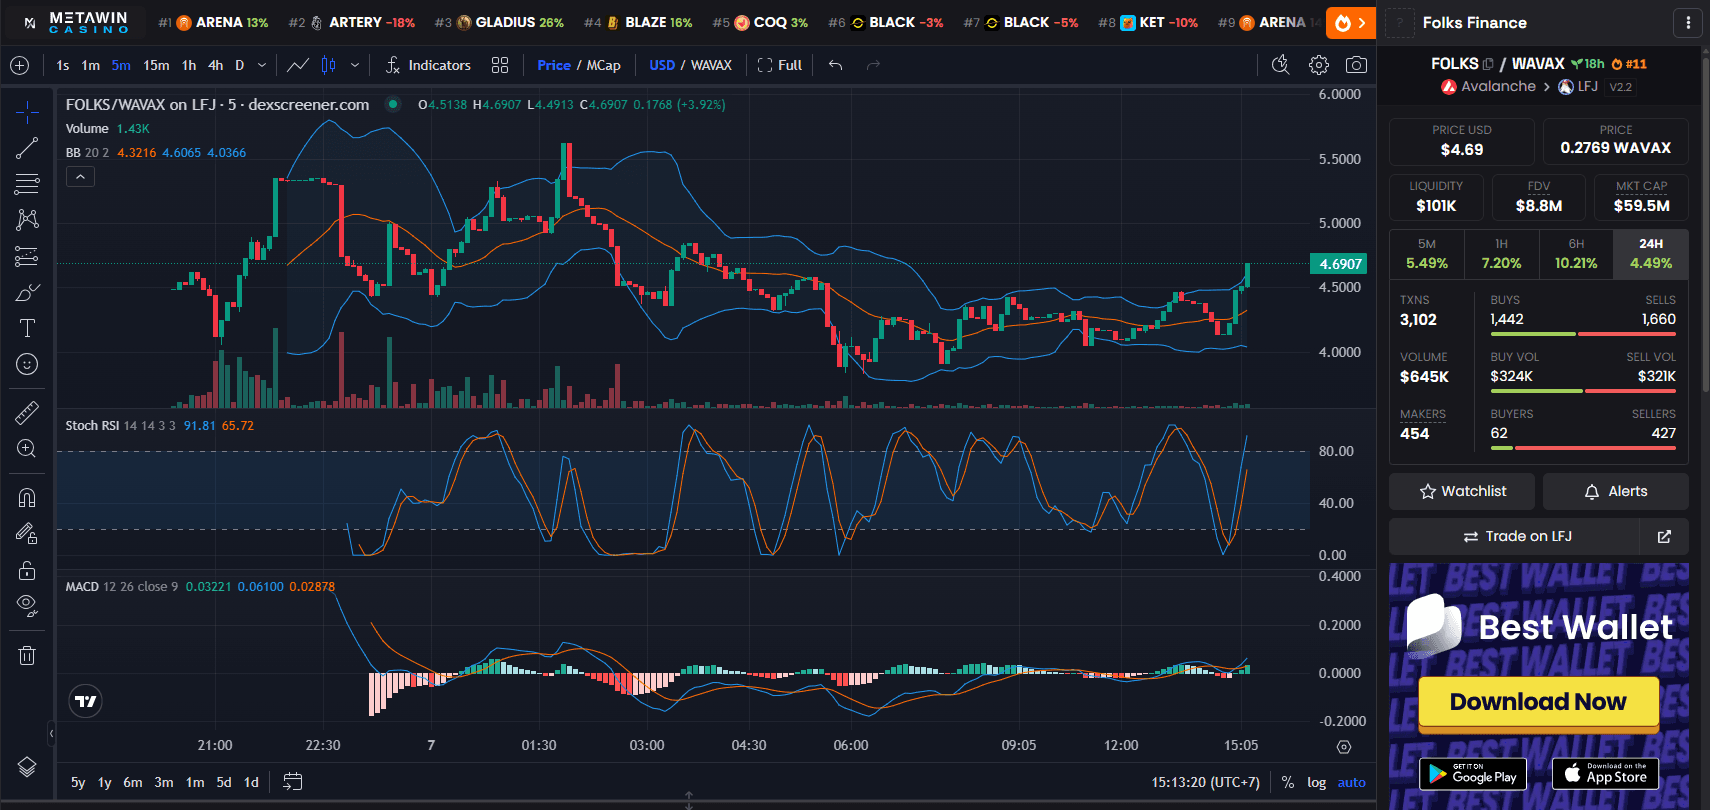Select the ruler measure tool
1710x810 pixels.
coord(27,412)
